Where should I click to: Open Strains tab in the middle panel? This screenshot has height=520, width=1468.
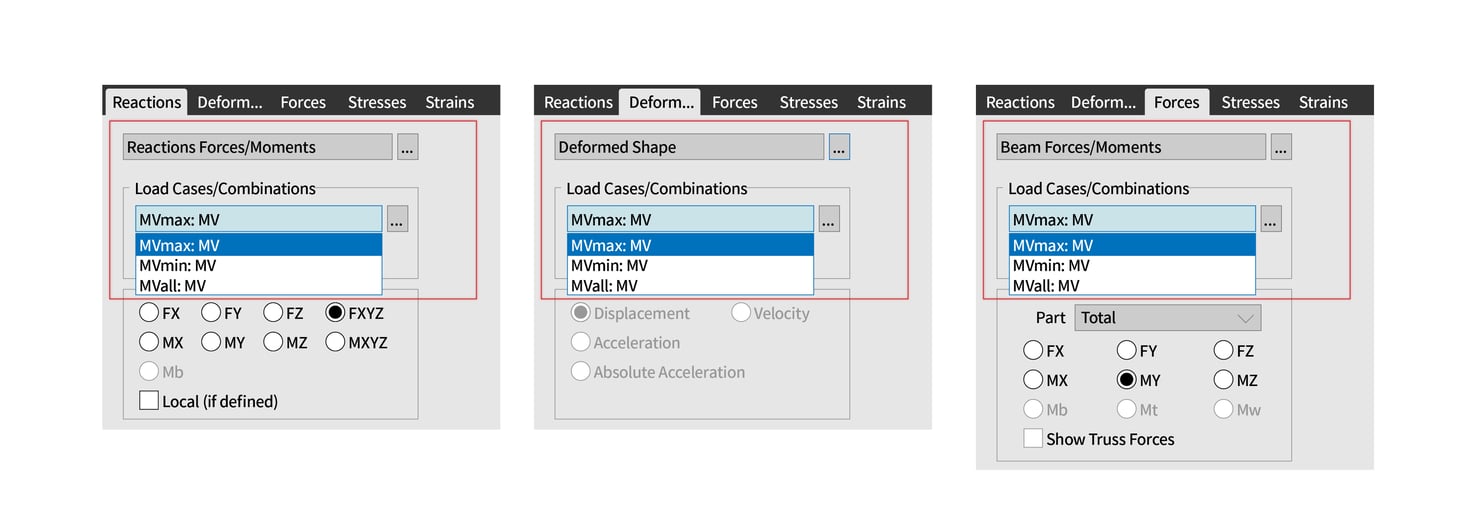point(881,102)
